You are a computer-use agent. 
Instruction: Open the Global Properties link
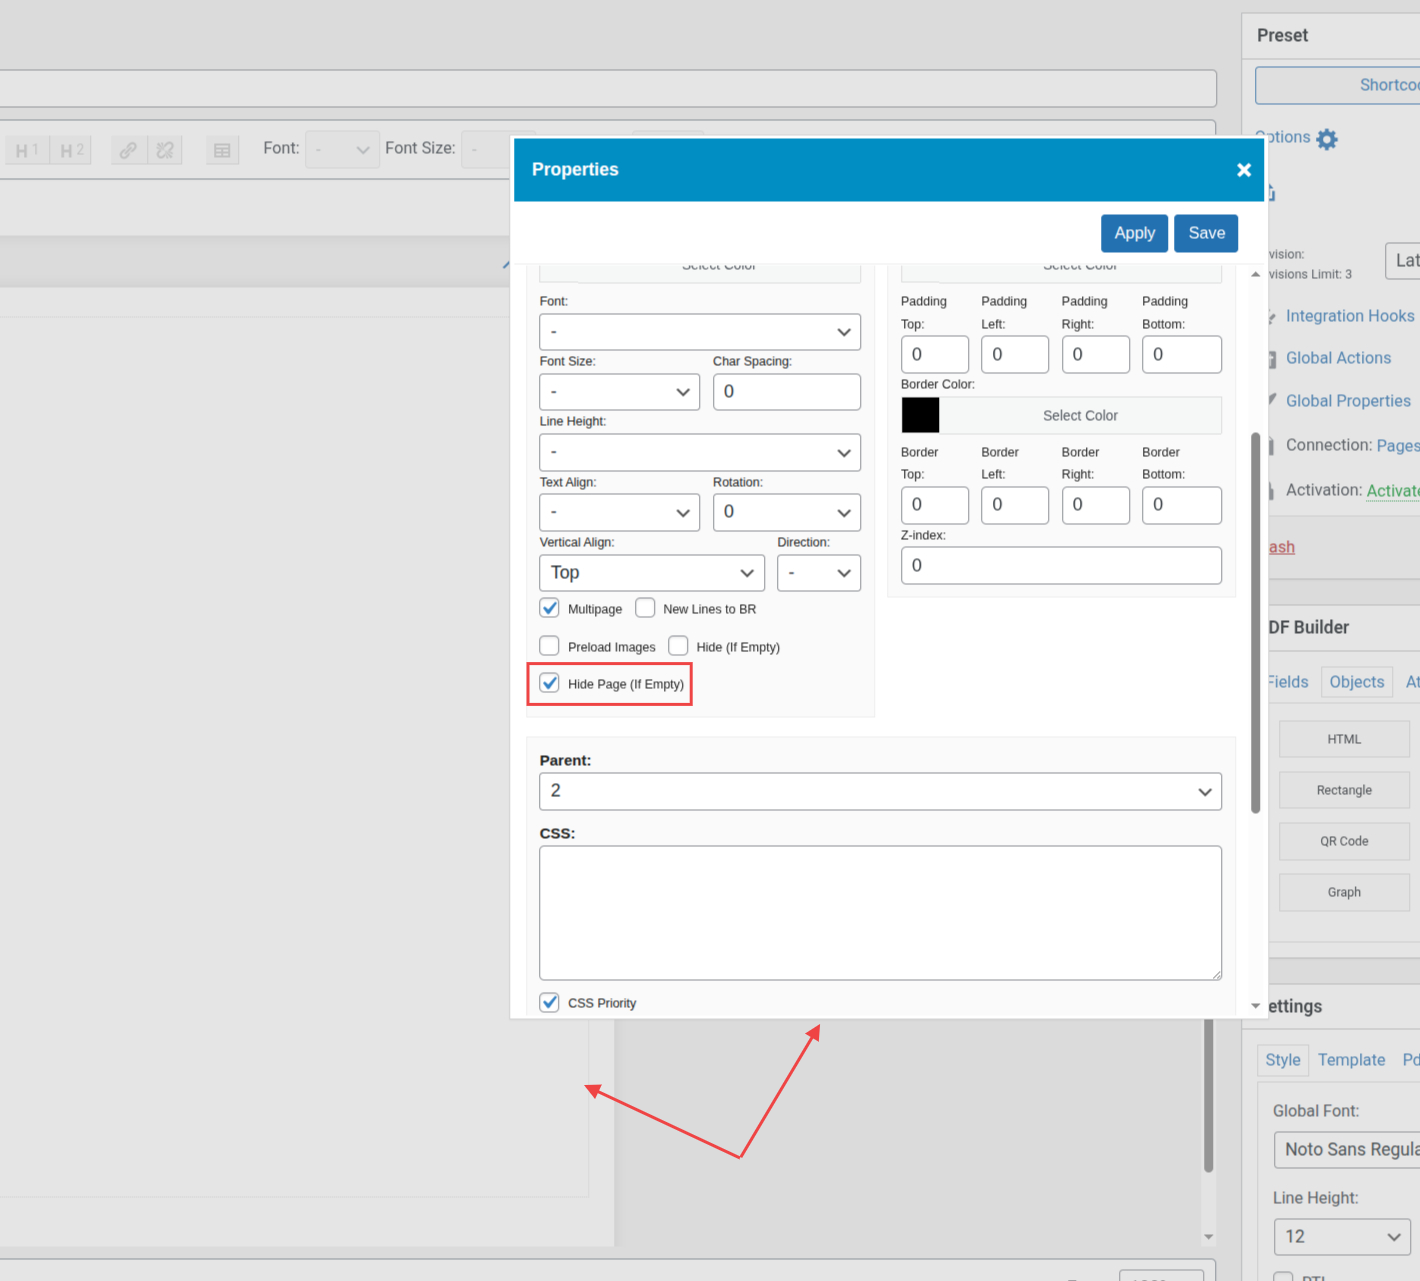point(1348,401)
